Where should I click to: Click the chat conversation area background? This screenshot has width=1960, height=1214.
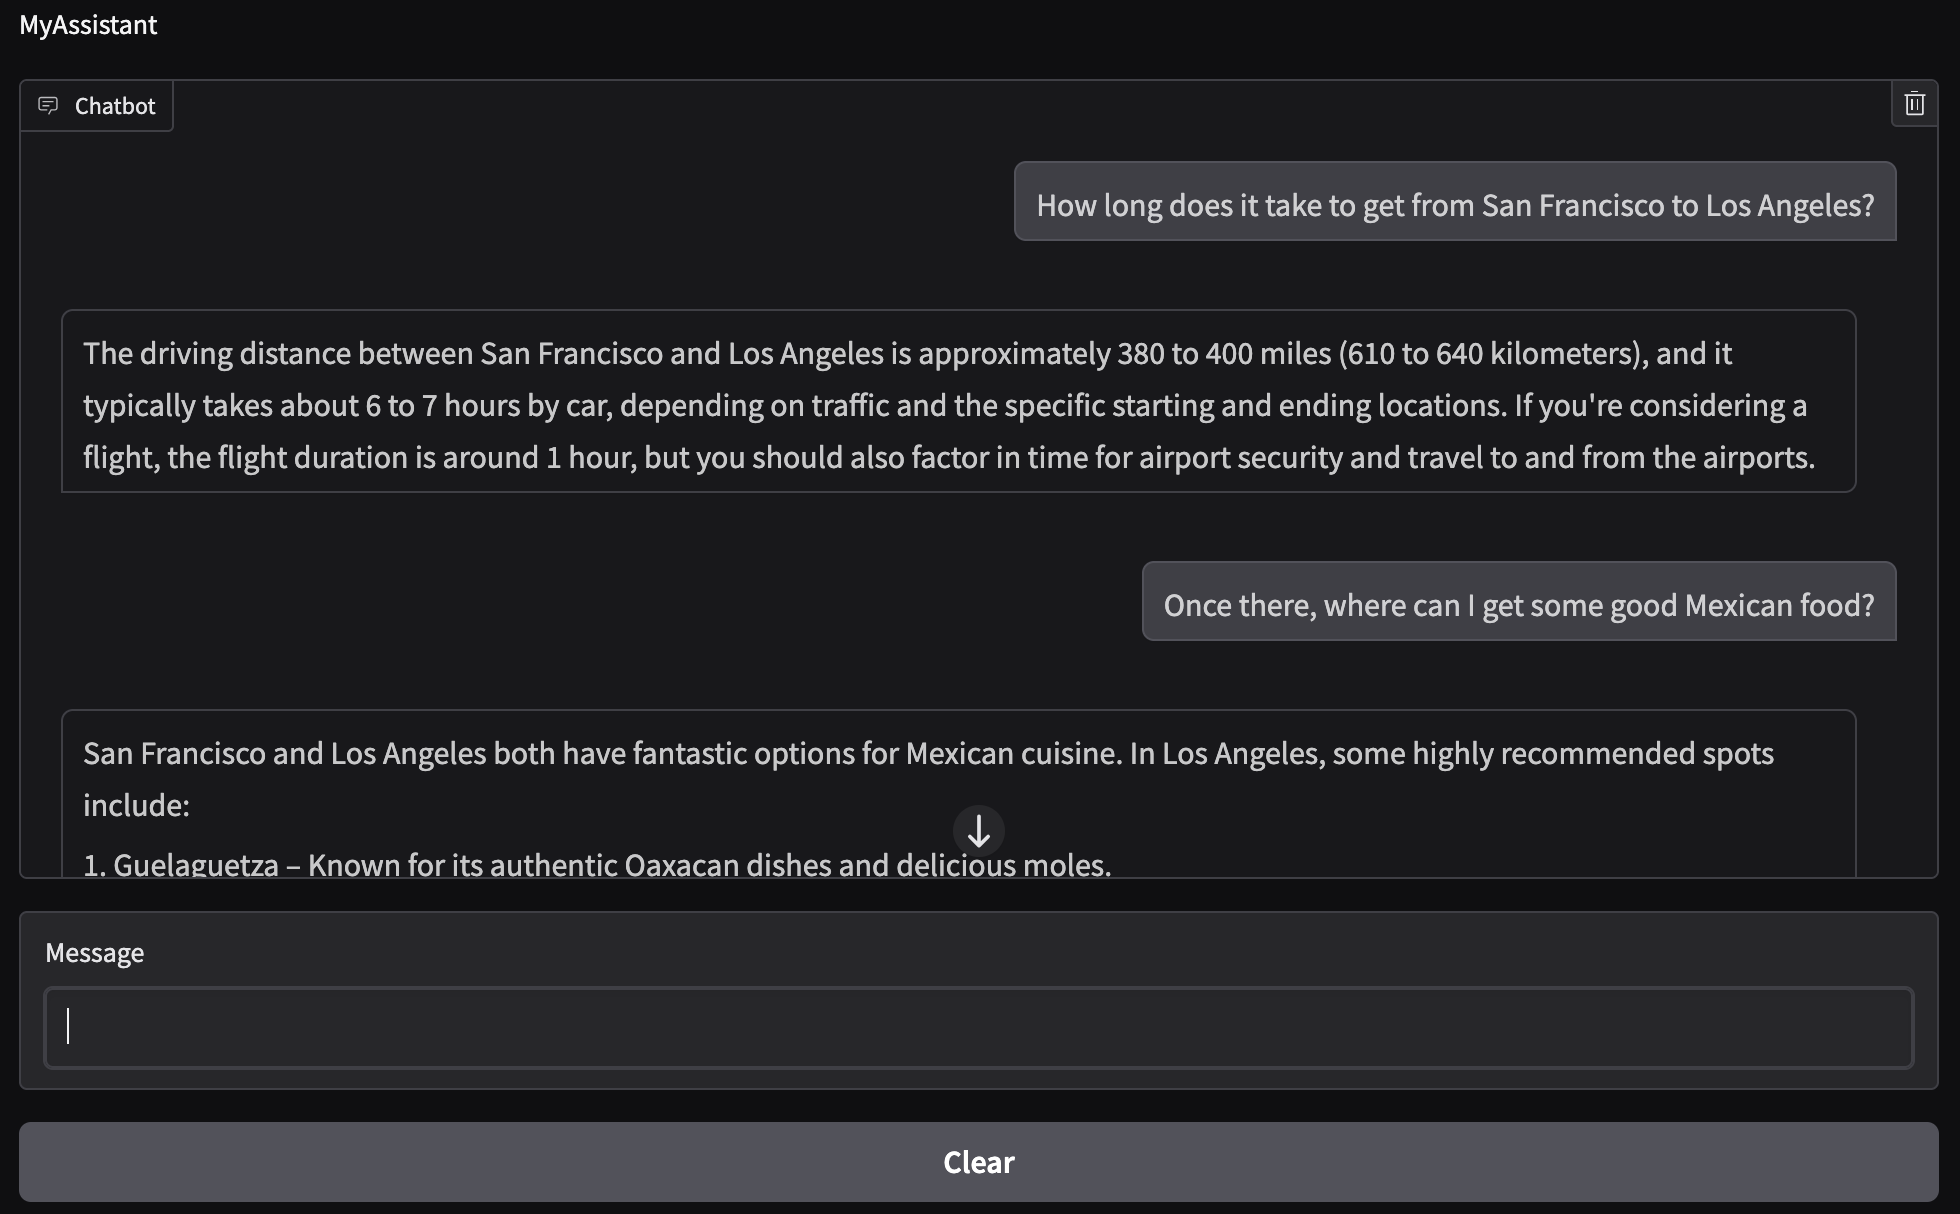coord(500,600)
